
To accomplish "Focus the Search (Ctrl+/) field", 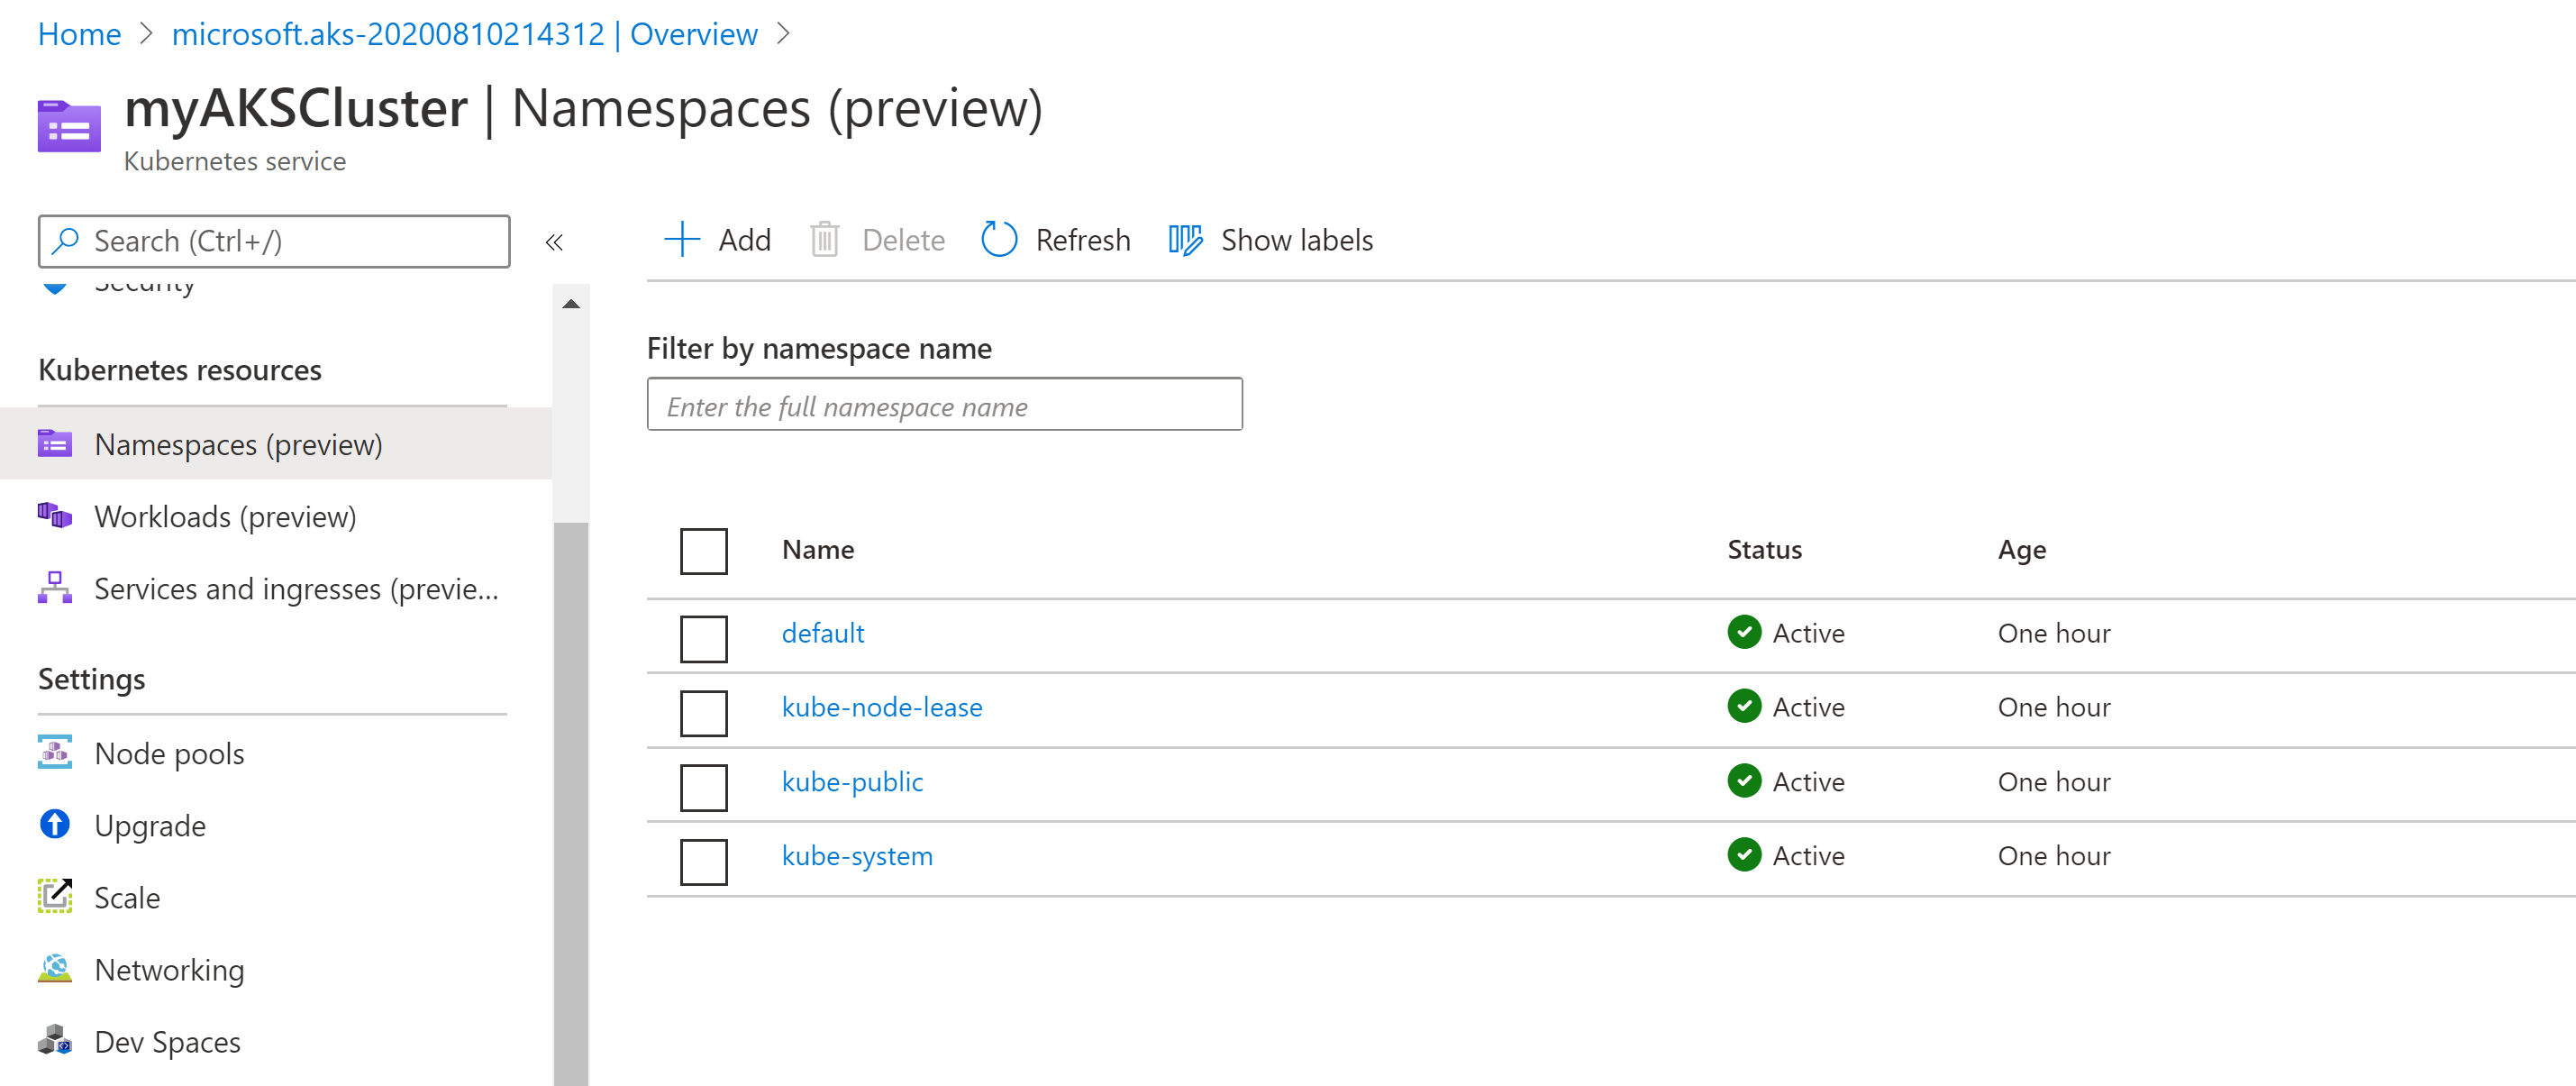I will [274, 241].
